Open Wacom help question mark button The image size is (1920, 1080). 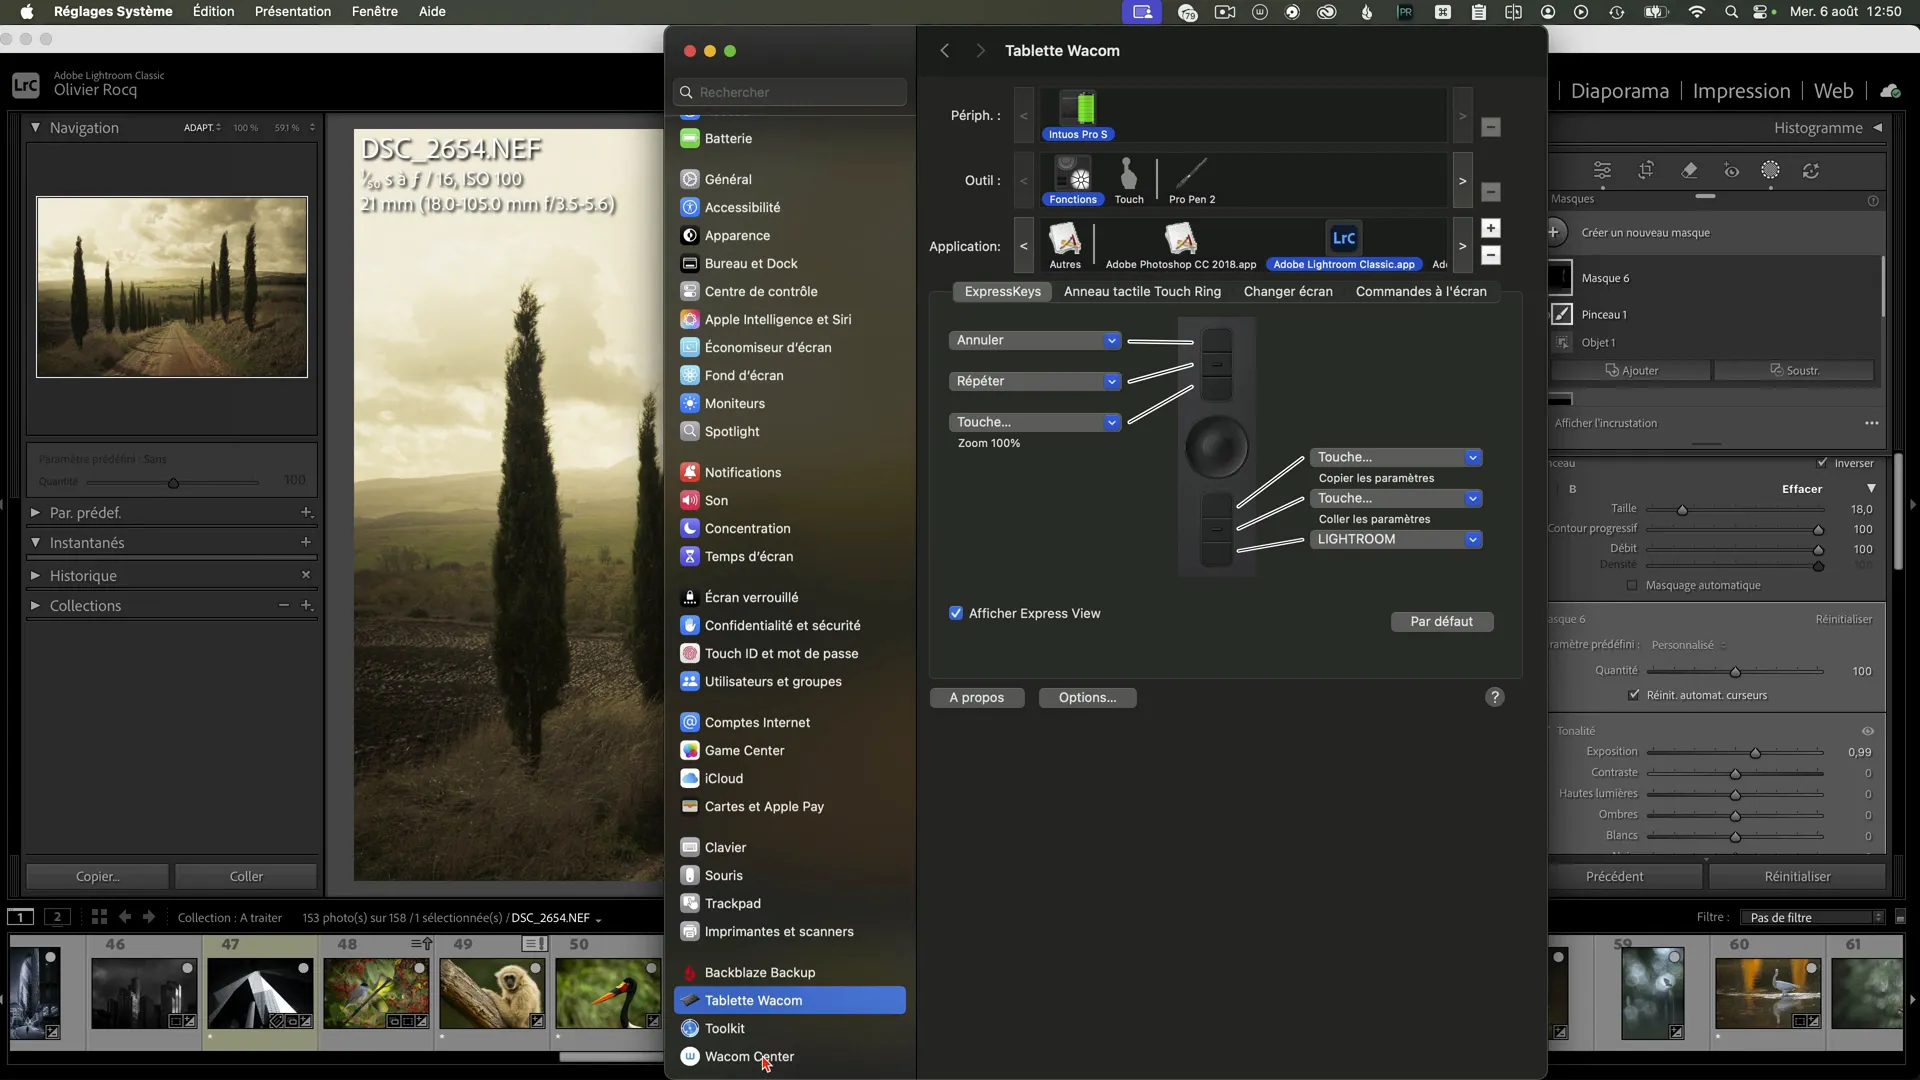1495,697
